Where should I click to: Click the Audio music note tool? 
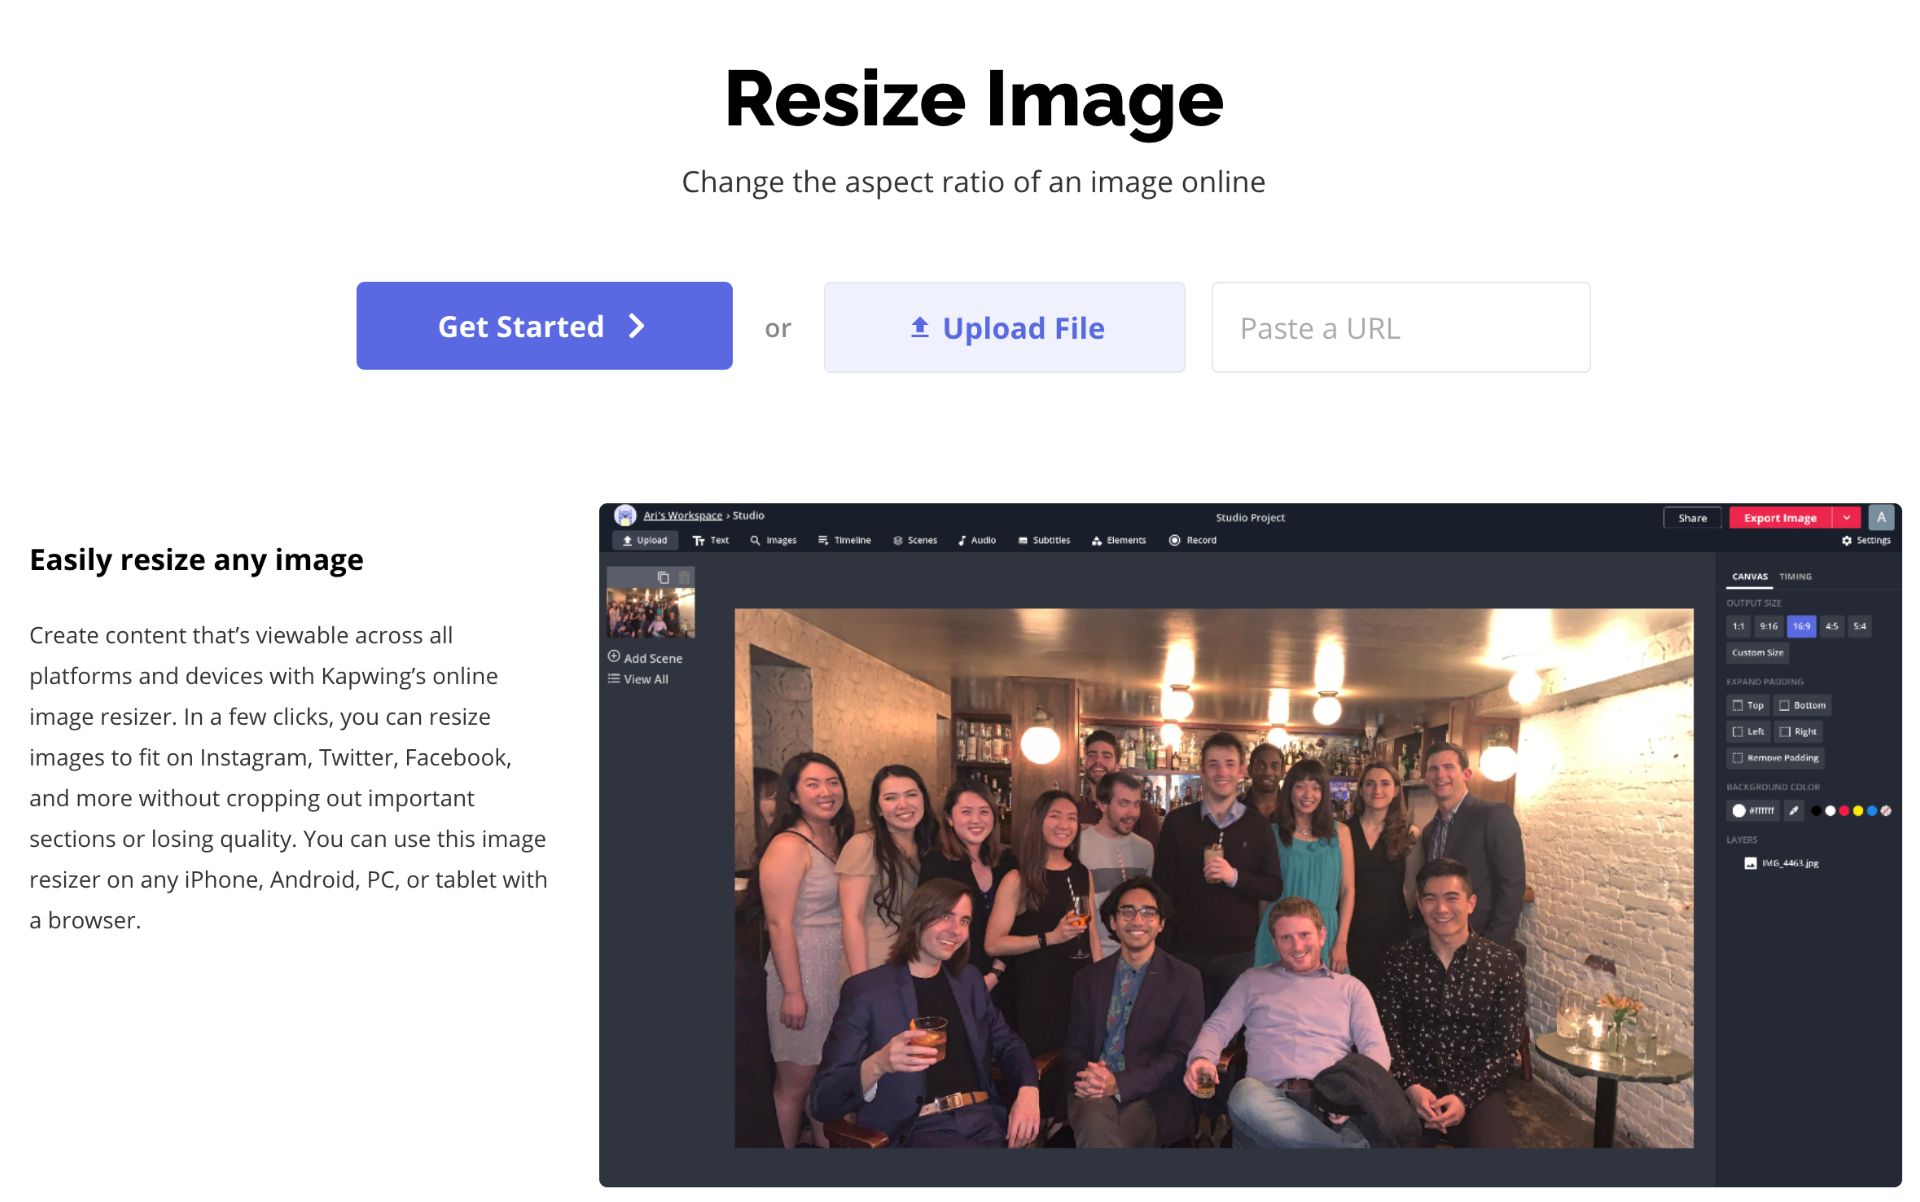(976, 540)
